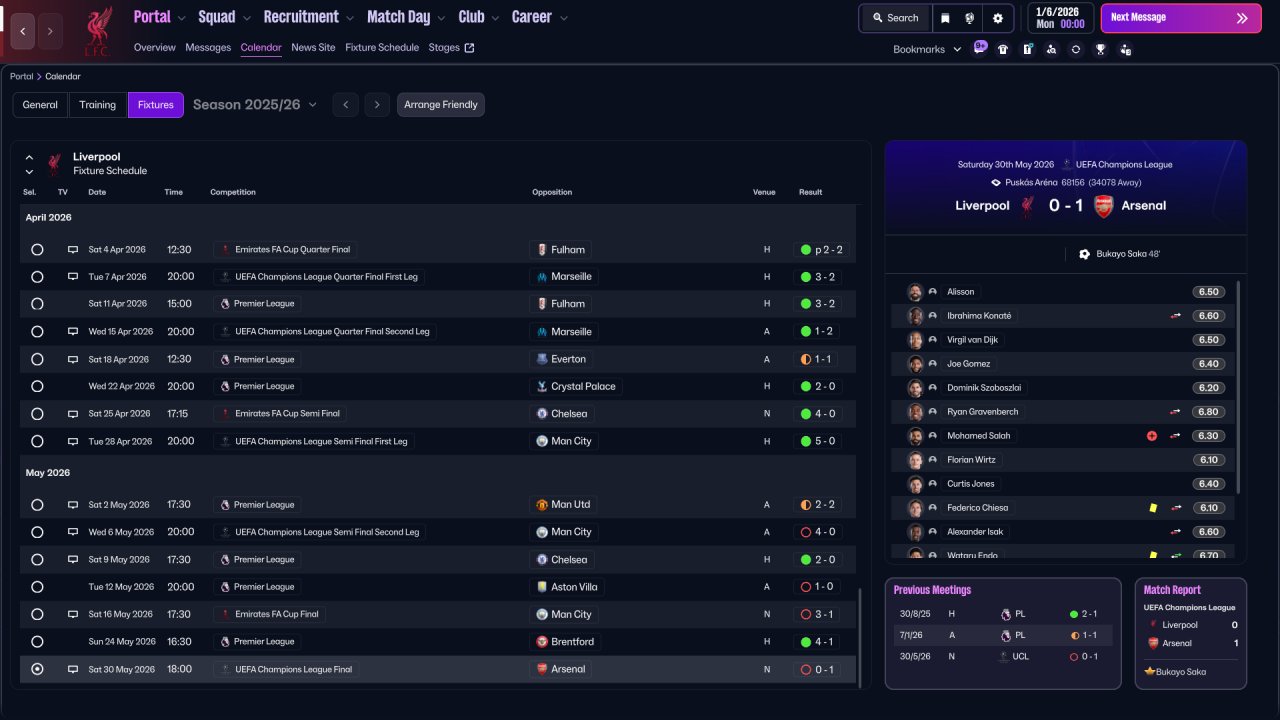The width and height of the screenshot is (1280, 720).
Task: Click the Next Message button
Action: tap(1181, 18)
